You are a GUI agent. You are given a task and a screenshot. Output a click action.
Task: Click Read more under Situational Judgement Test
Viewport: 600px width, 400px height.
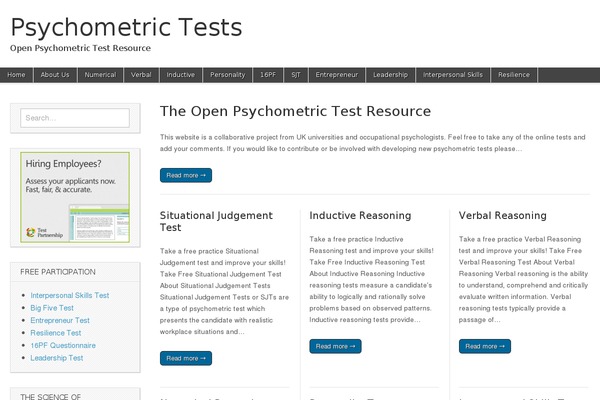click(x=185, y=358)
